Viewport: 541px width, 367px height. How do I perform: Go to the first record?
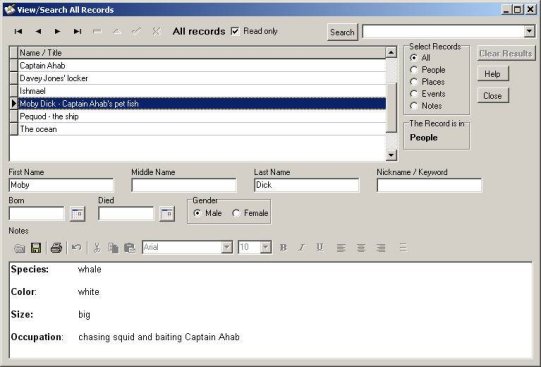click(18, 31)
